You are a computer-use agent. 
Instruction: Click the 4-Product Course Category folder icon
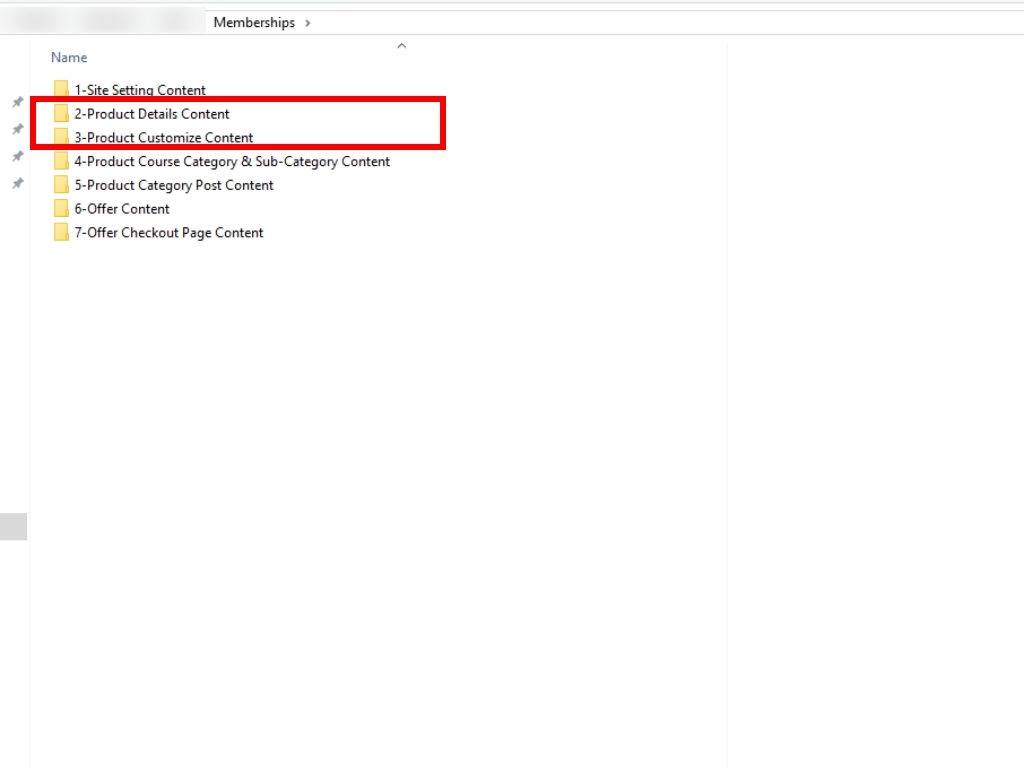click(x=61, y=161)
